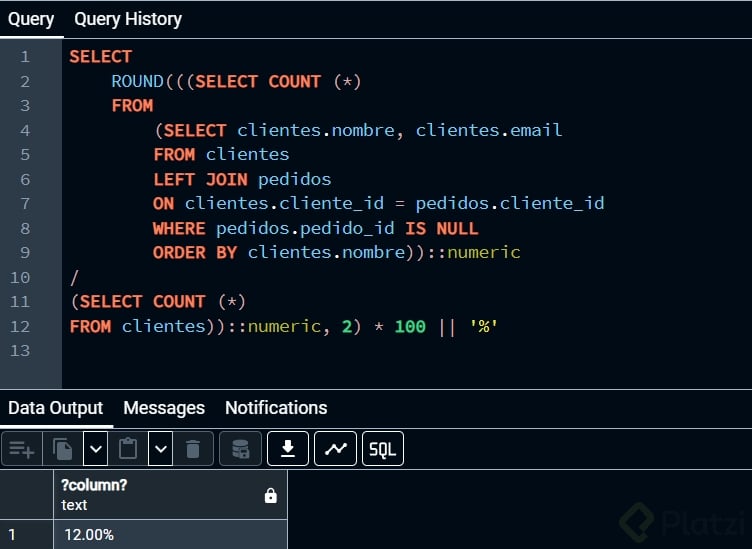Viewport: 752px width, 549px height.
Task: Click the Add row icon
Action: tap(22, 449)
